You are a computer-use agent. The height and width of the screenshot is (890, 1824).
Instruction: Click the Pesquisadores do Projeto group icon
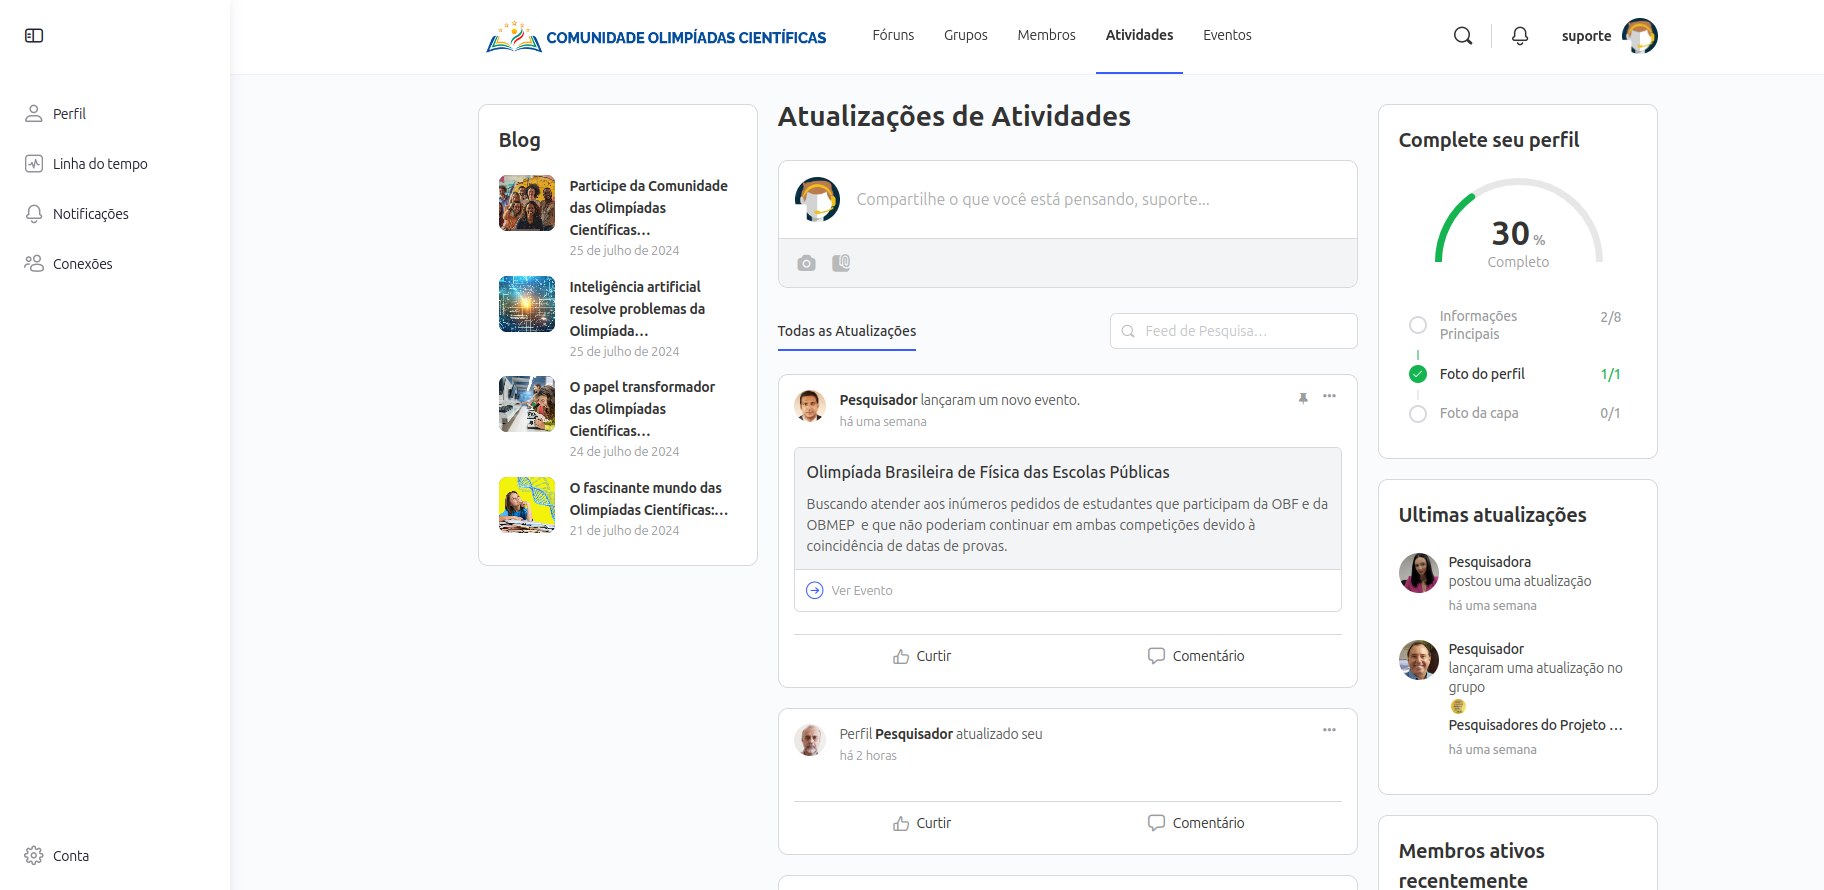(x=1458, y=707)
